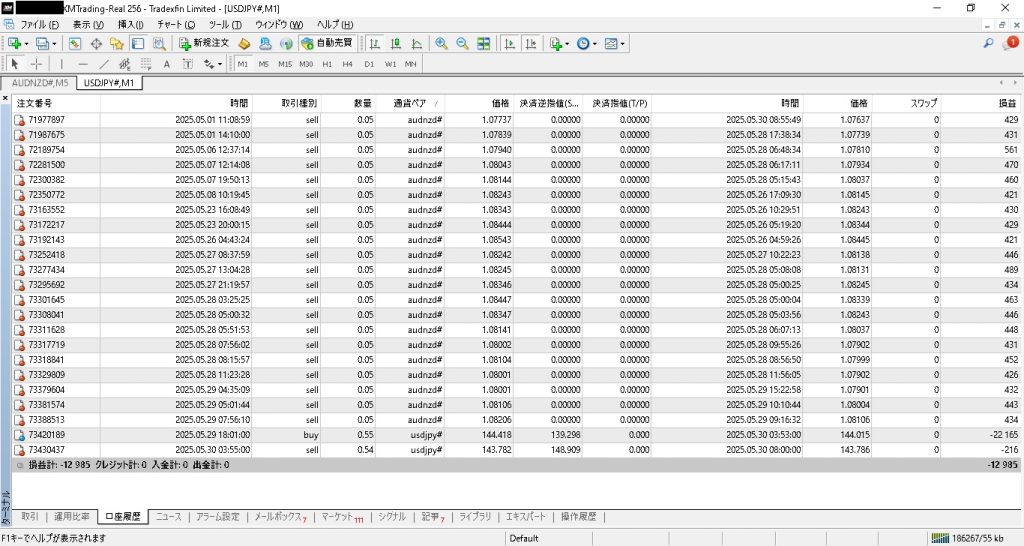Viewport: 1024px width, 546px height.
Task: Open the indicators list dropdown
Action: point(567,44)
